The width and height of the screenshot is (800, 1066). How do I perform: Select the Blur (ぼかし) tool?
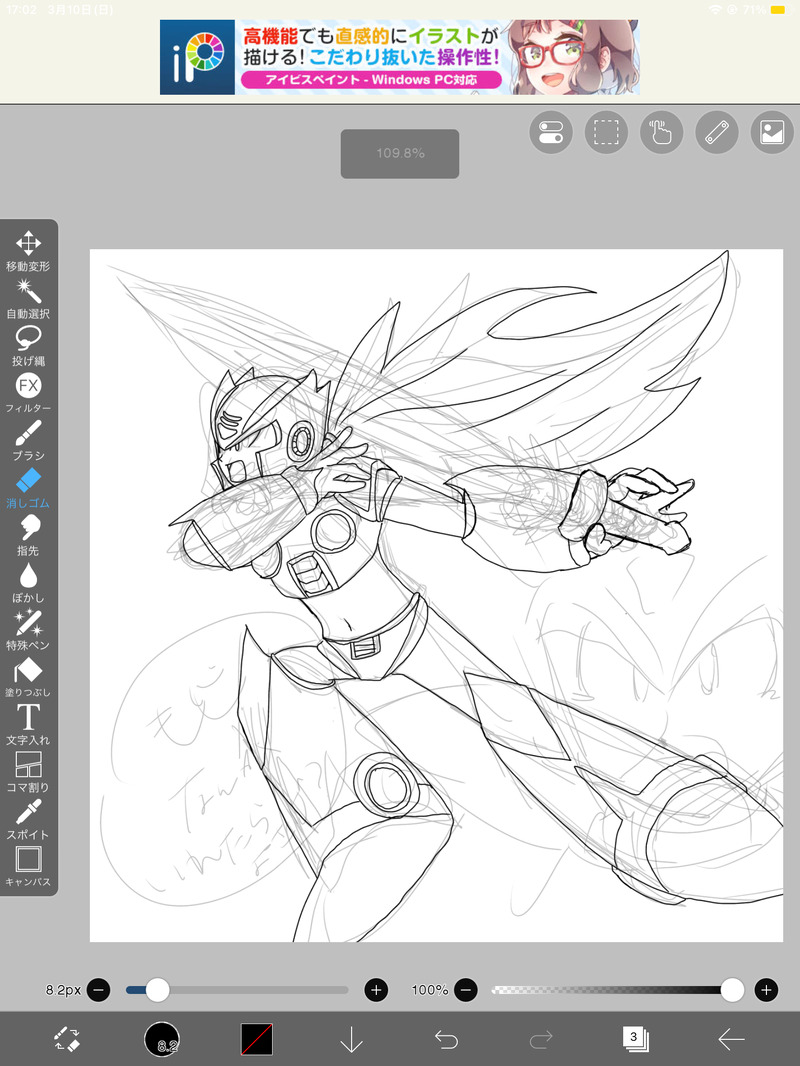click(28, 583)
